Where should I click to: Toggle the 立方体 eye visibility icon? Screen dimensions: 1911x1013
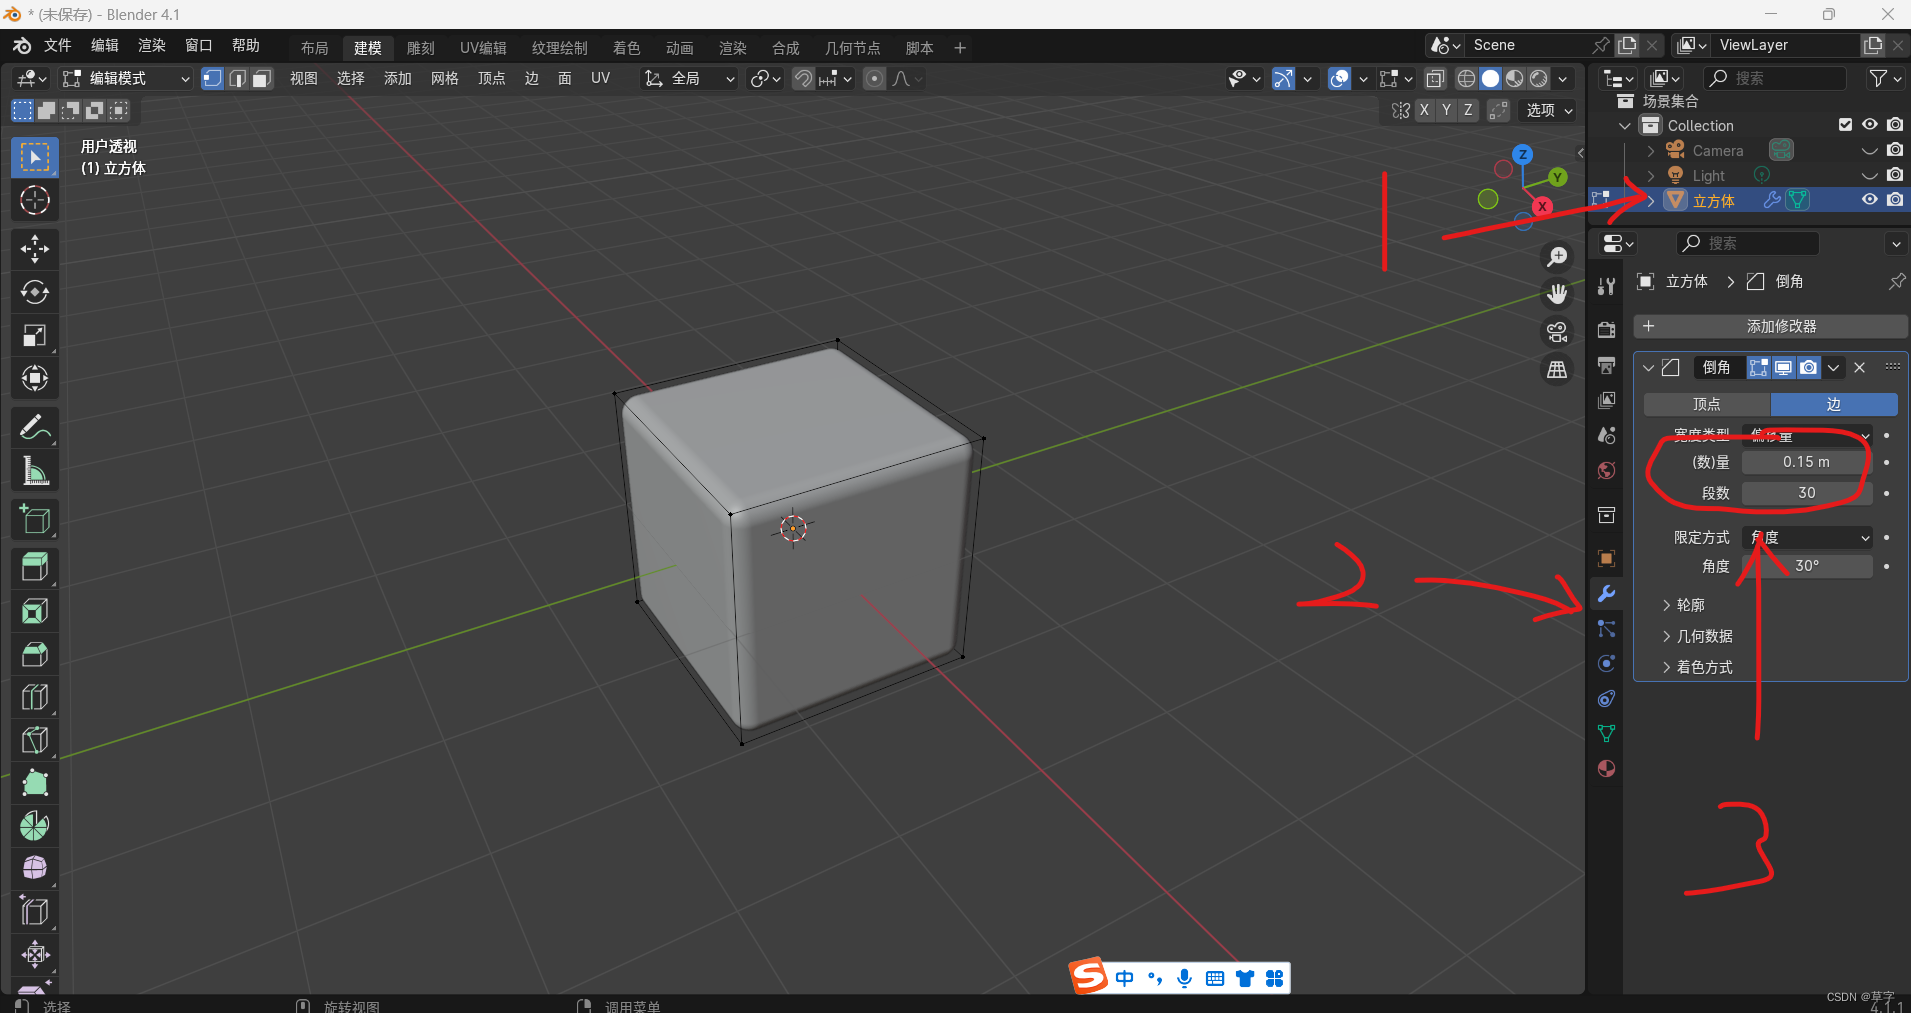tap(1869, 200)
